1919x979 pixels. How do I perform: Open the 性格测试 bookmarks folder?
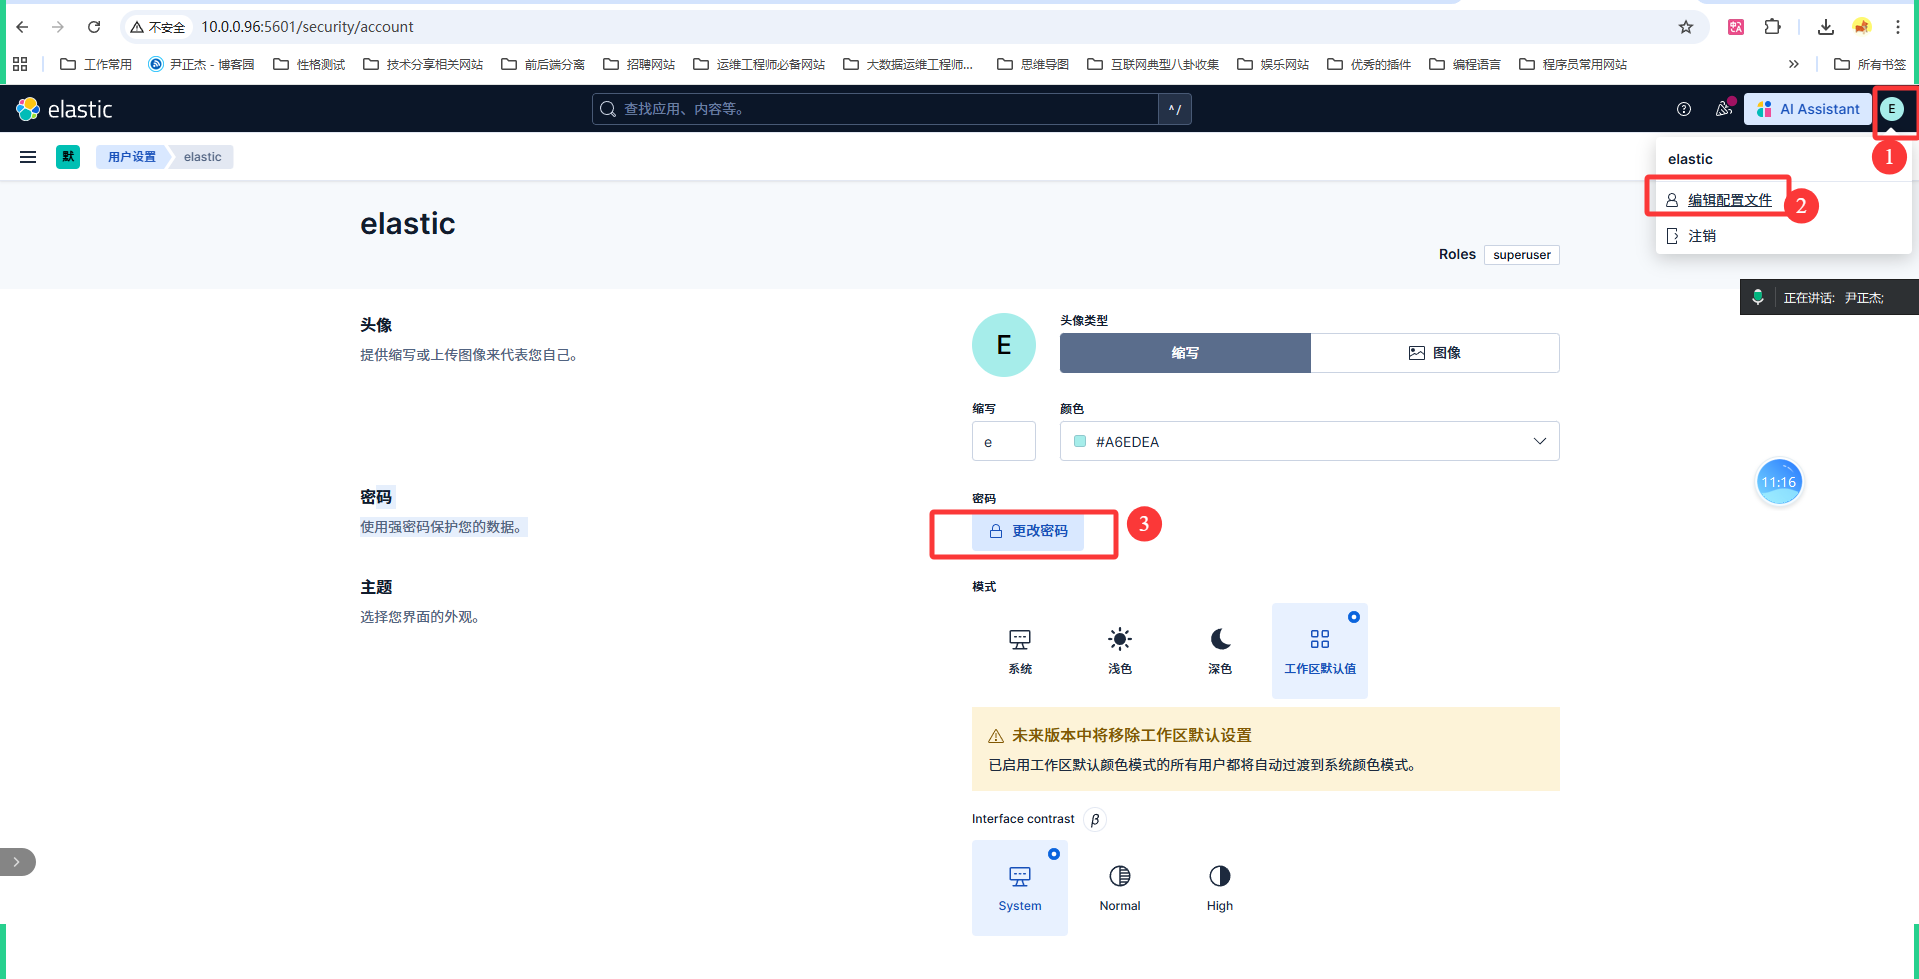309,64
